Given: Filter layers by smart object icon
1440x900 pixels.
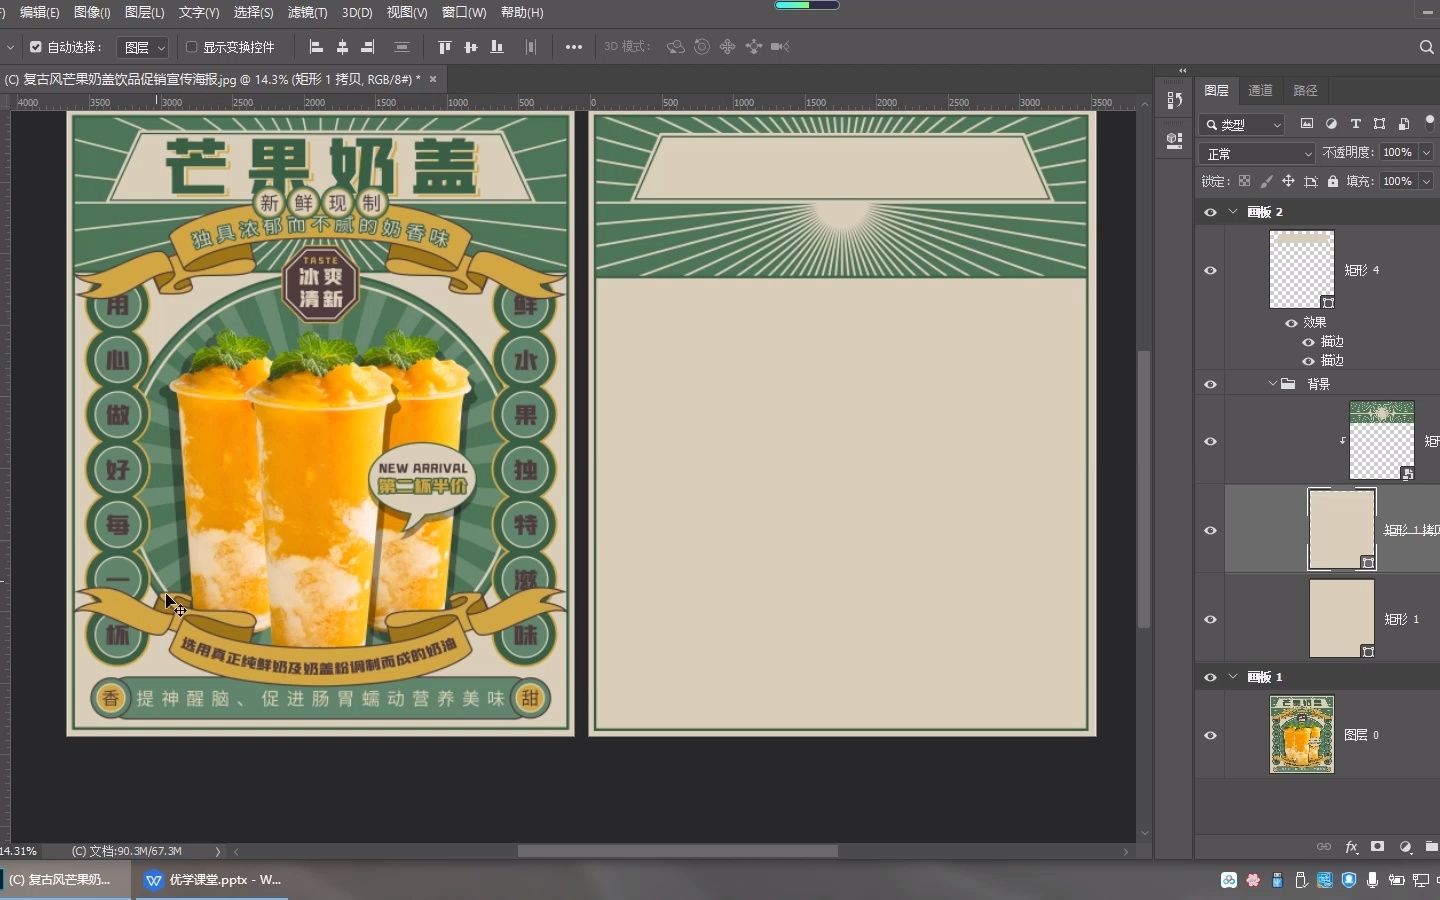Looking at the screenshot, I should [1404, 124].
